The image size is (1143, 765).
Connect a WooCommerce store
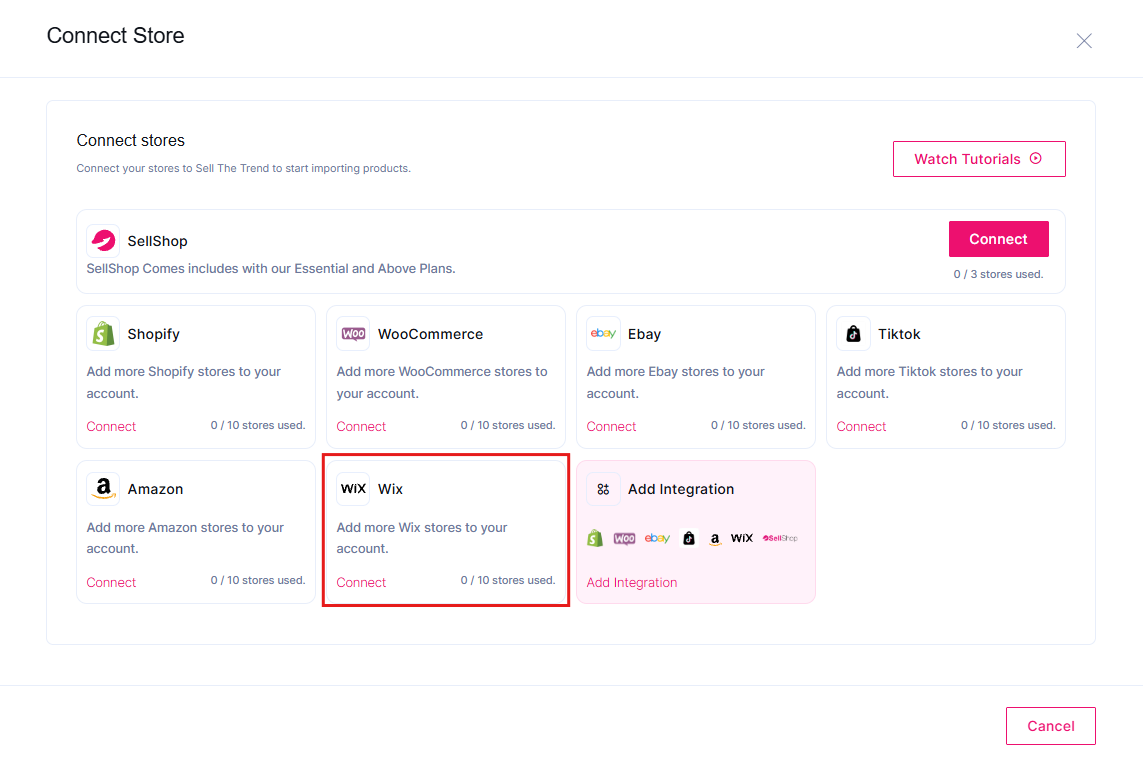click(362, 427)
